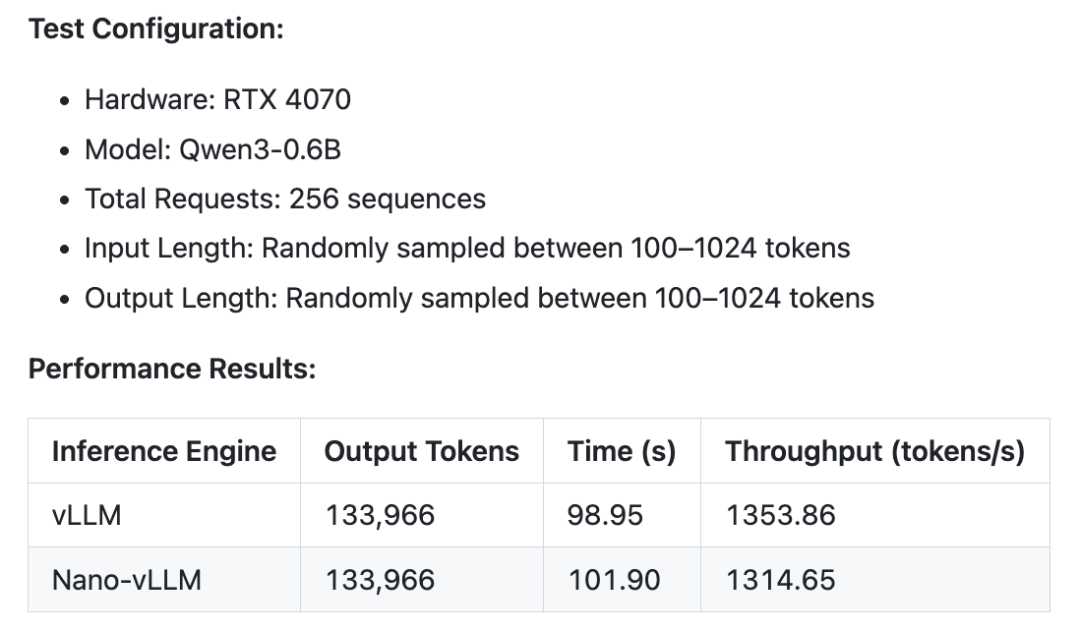Click the 1353.86 throughput cell
This screenshot has width=1080, height=631.
pyautogui.click(x=875, y=515)
